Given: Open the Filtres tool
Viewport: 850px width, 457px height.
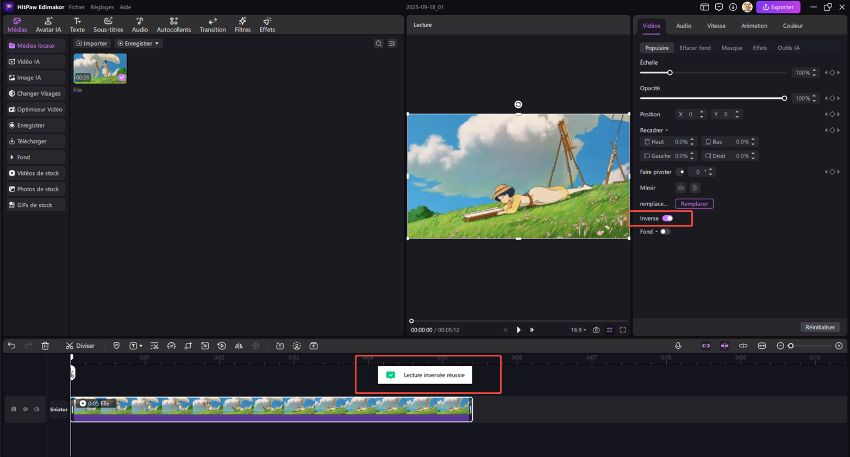Looking at the screenshot, I should point(242,25).
